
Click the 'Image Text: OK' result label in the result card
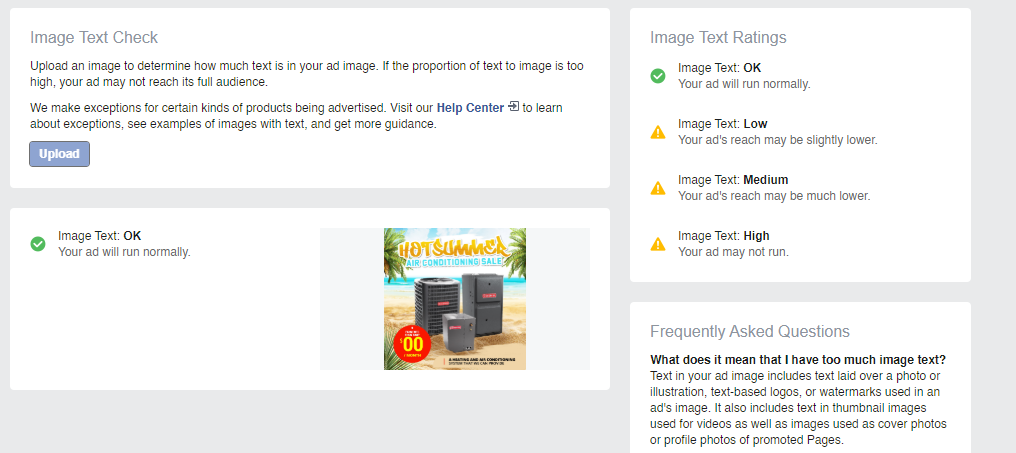(100, 236)
